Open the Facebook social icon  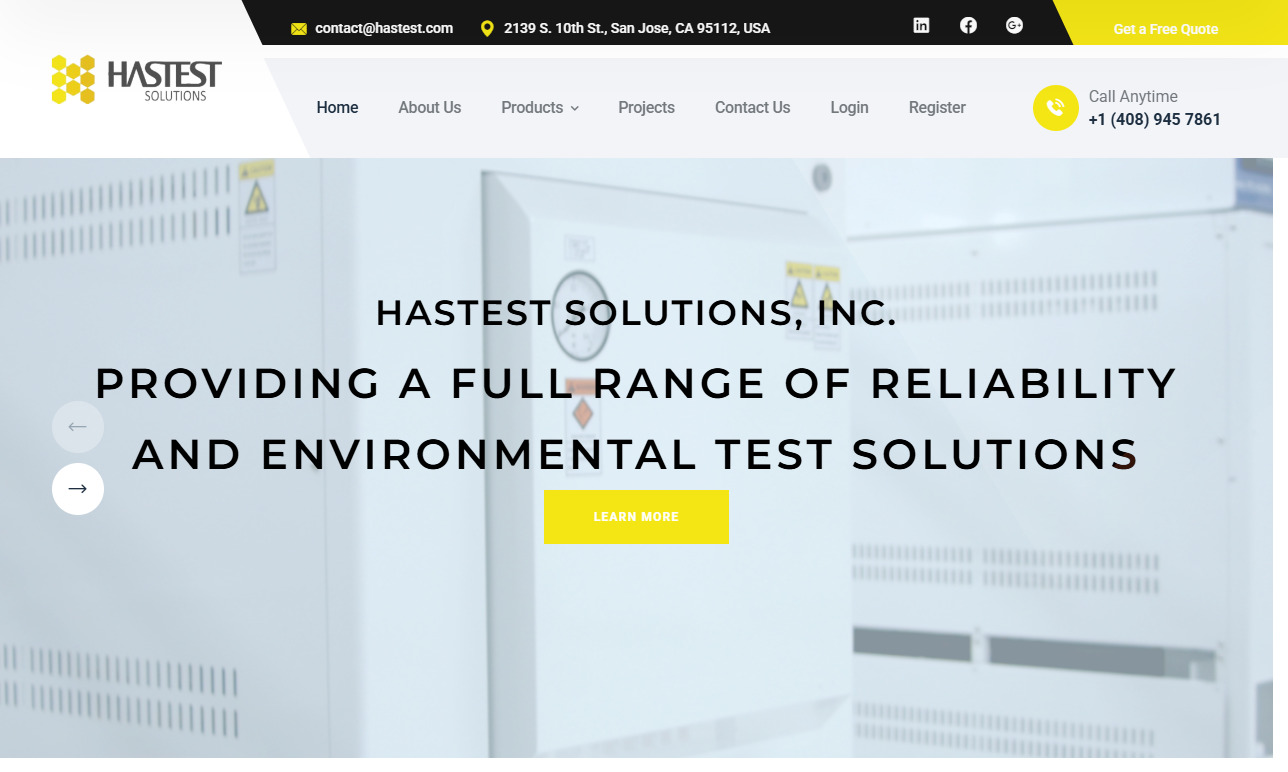pyautogui.click(x=968, y=25)
